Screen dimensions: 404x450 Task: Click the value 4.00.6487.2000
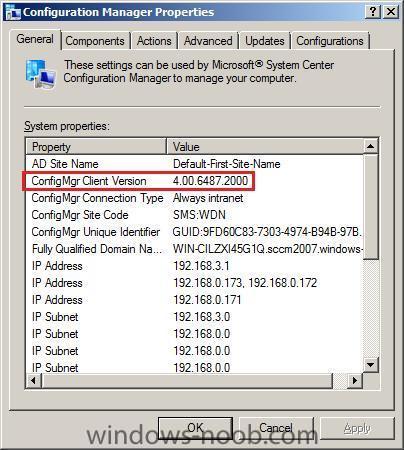click(x=210, y=181)
